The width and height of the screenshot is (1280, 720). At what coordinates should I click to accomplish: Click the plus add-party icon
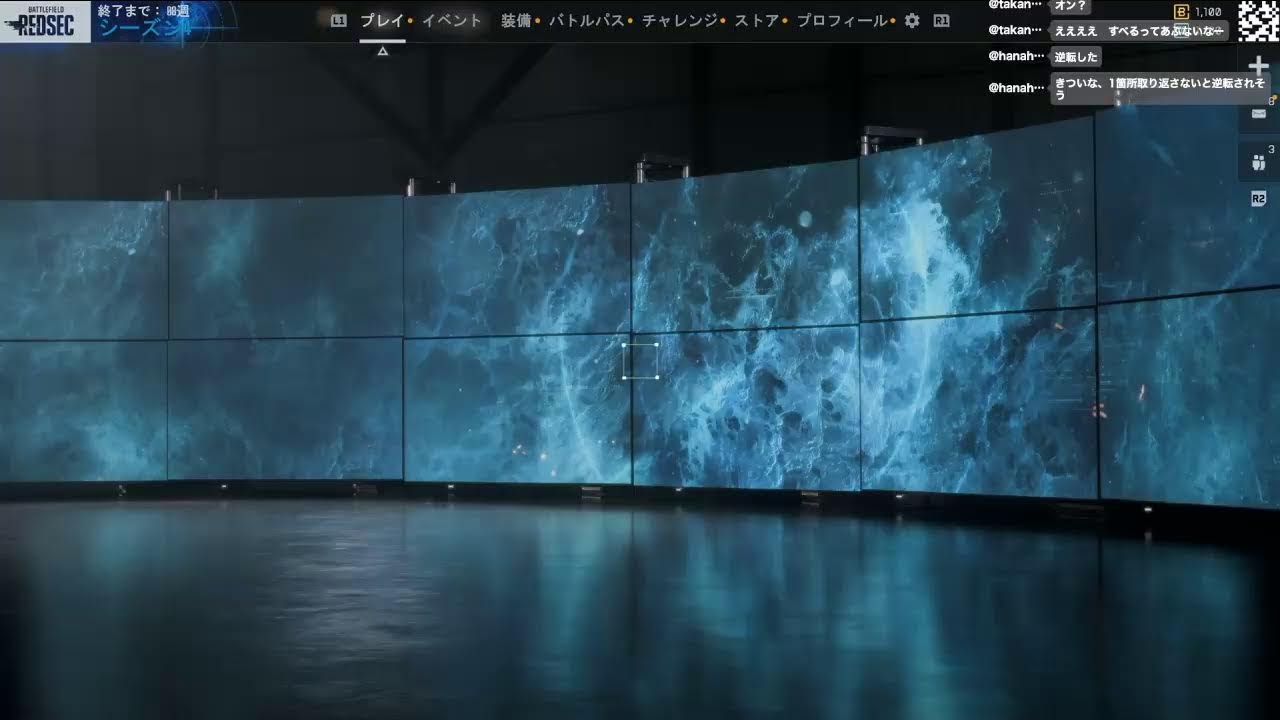(1259, 67)
